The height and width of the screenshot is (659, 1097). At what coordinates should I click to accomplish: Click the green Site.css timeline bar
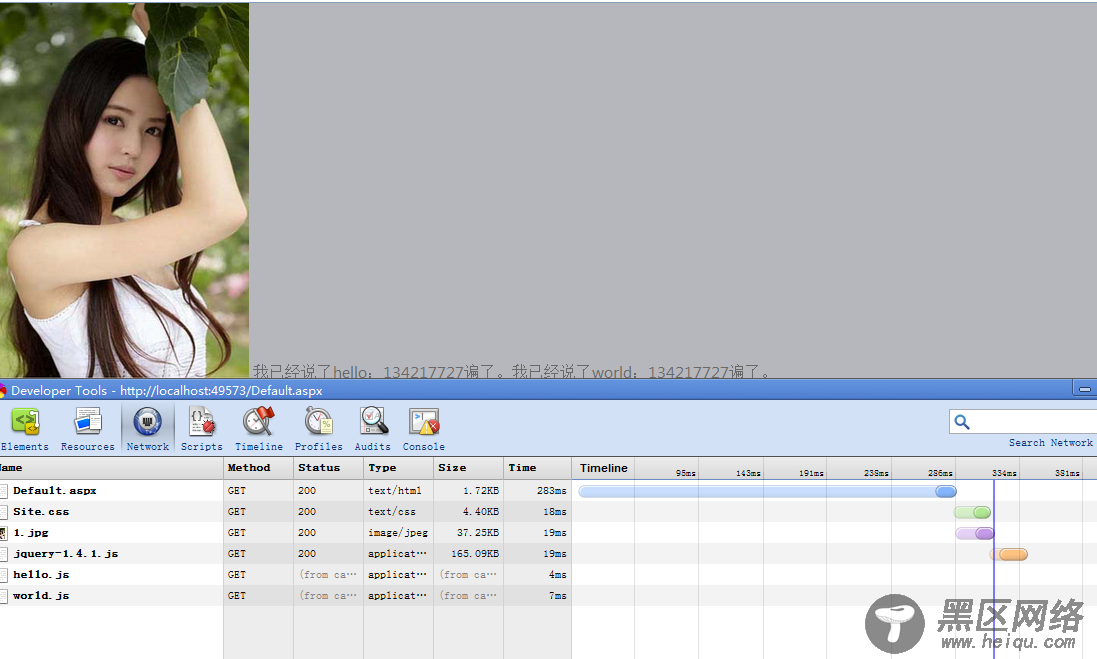972,512
